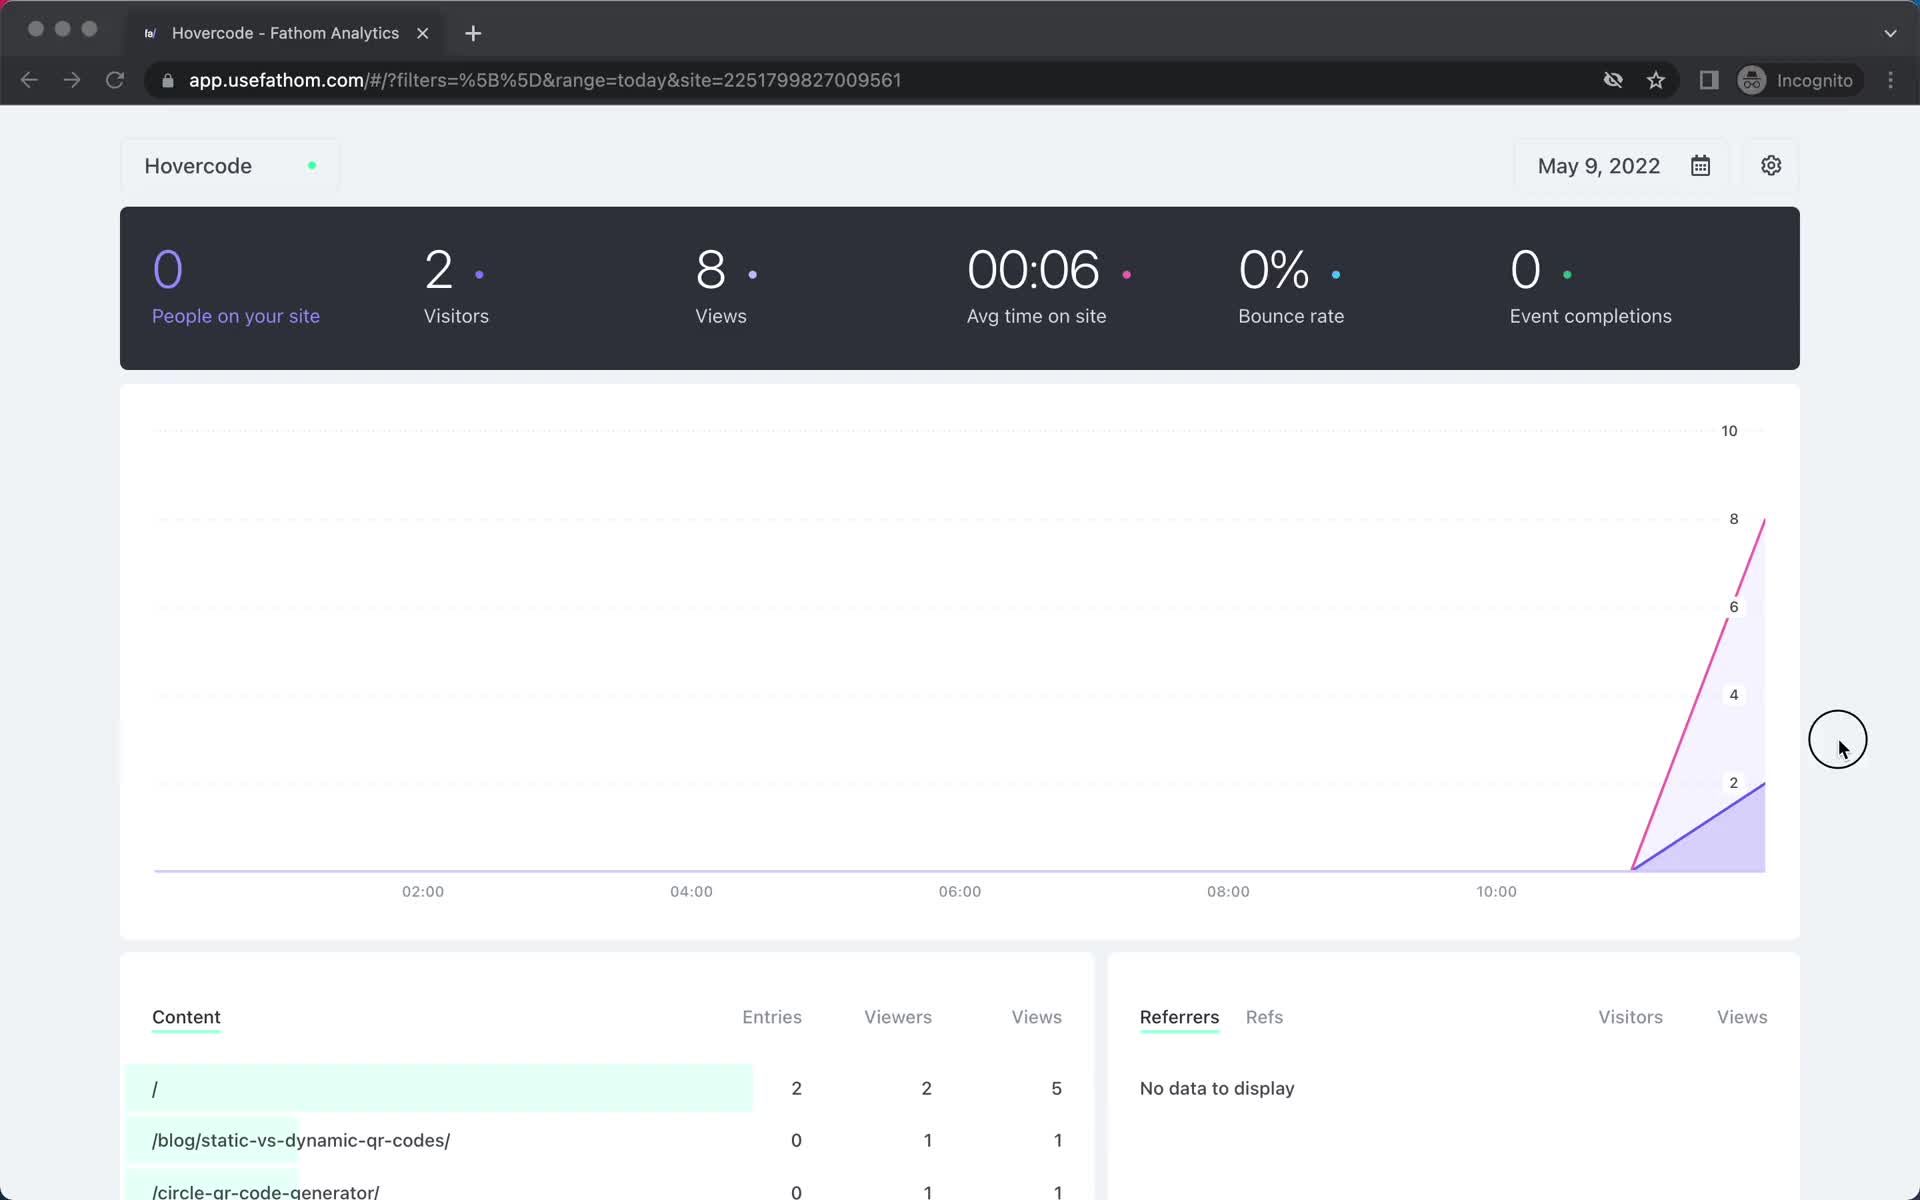This screenshot has height=1200, width=1920.
Task: Open the Hovercode site selector
Action: coord(230,166)
